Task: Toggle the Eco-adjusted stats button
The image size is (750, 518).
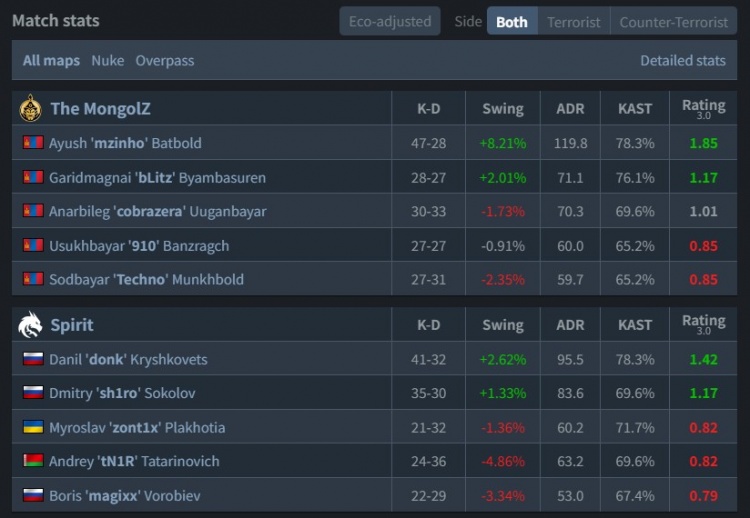Action: (x=390, y=21)
